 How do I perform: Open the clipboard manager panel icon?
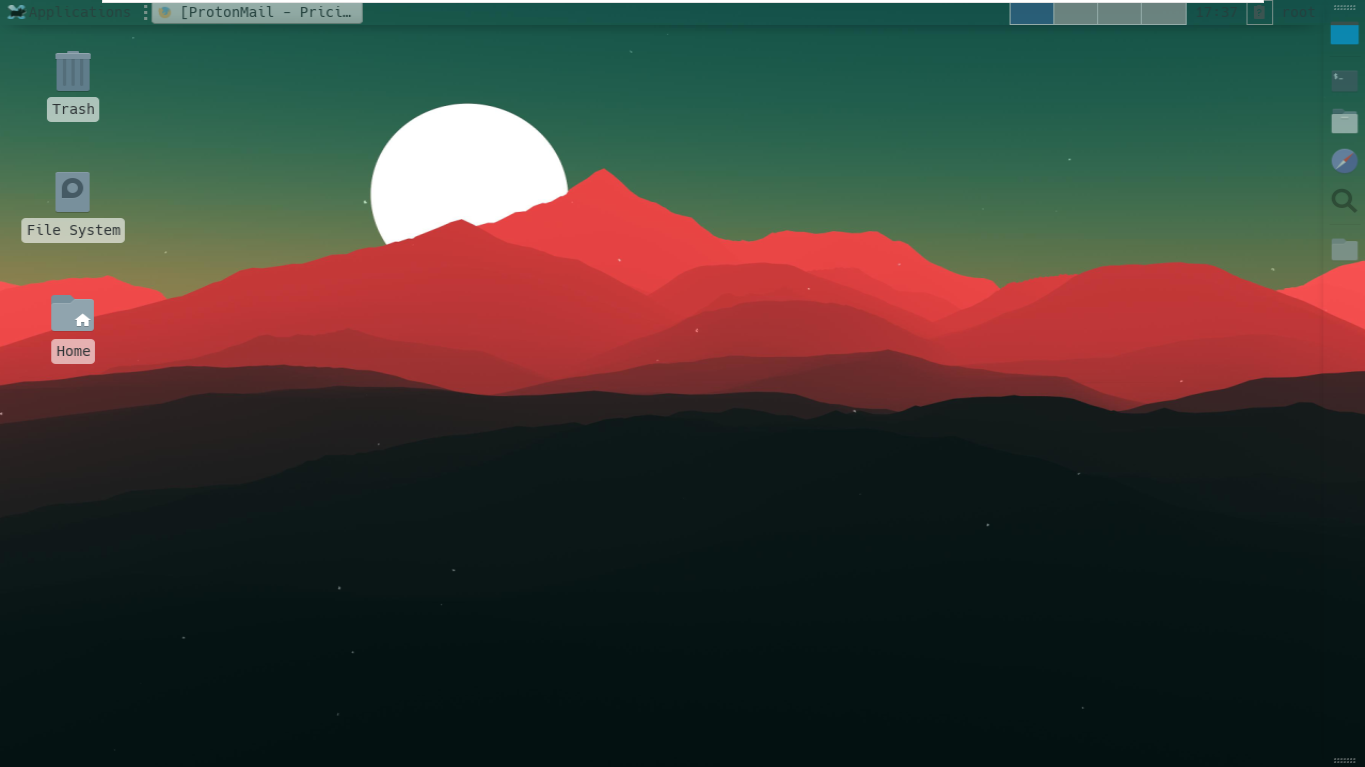coord(1259,12)
